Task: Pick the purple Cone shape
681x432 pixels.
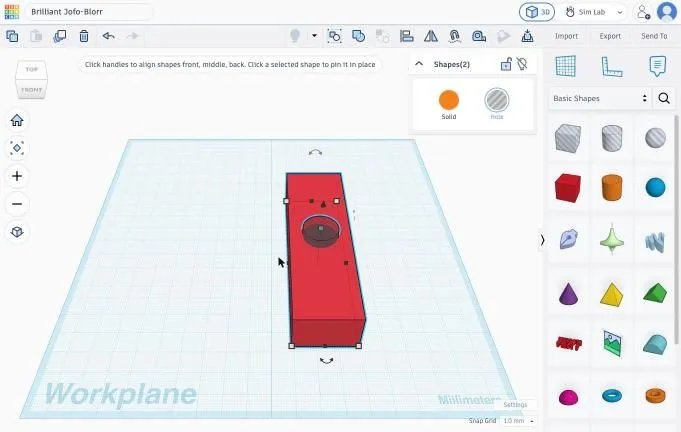Action: pos(568,293)
